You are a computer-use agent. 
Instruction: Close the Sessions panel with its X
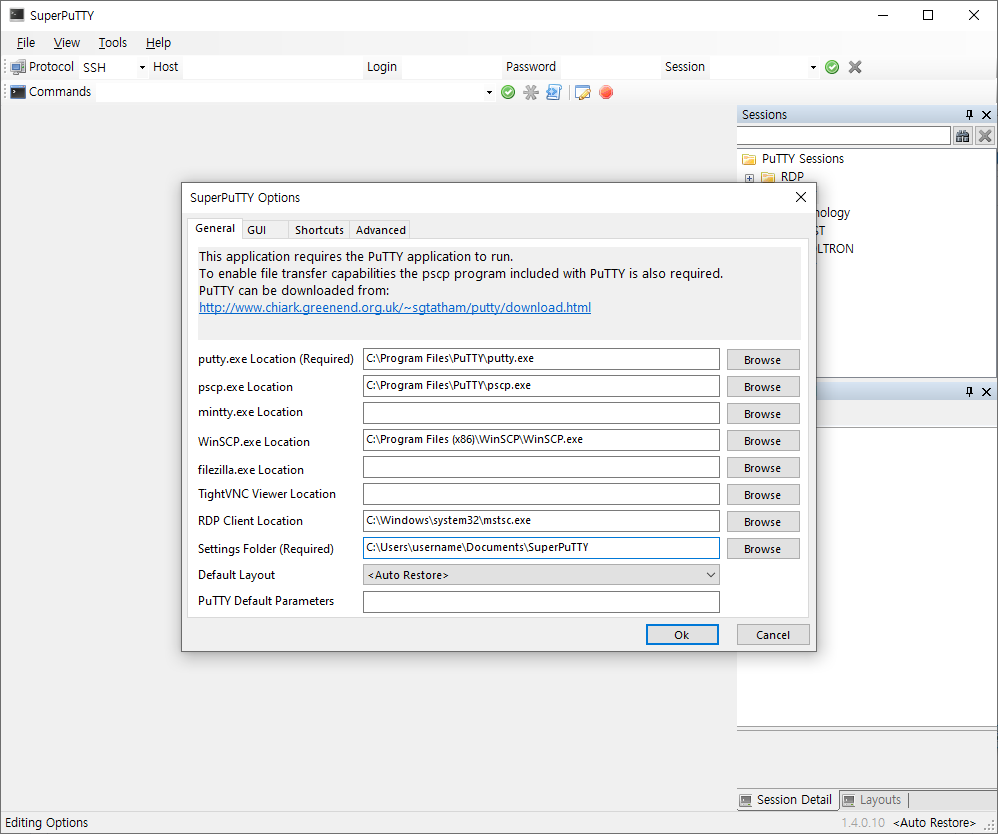[987, 115]
